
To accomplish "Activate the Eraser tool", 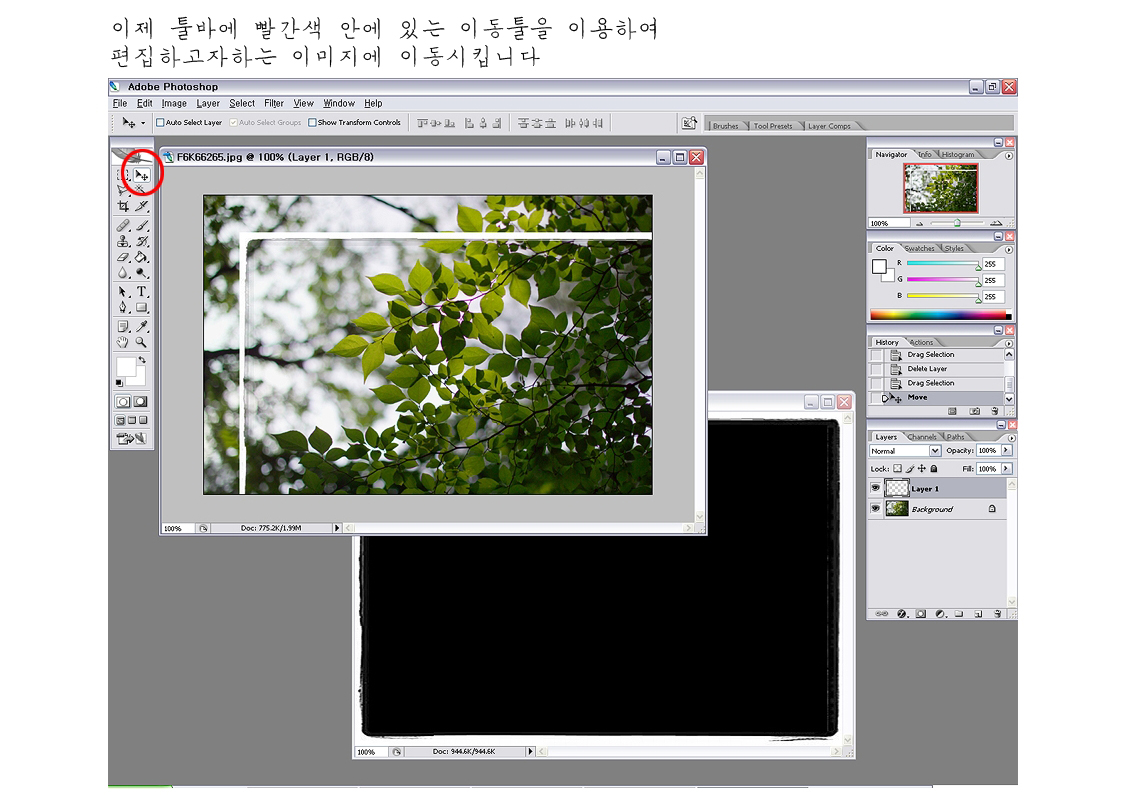I will [x=123, y=257].
